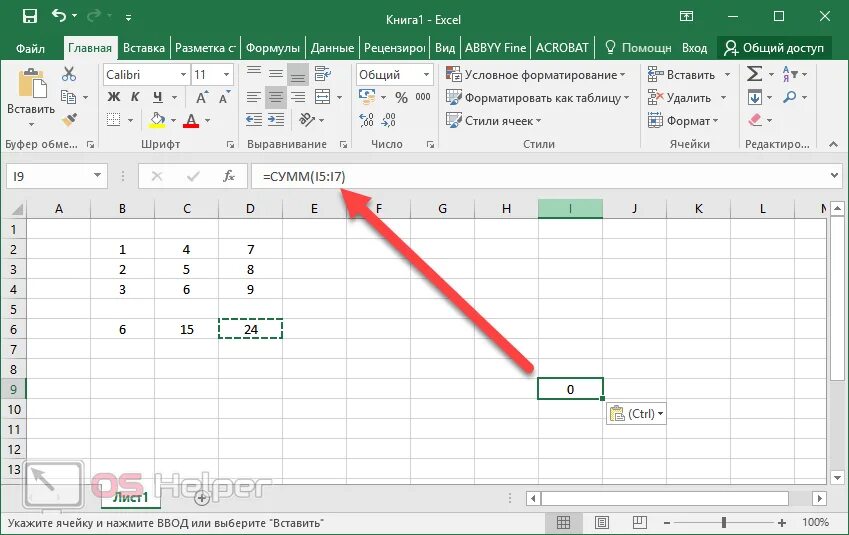Viewport: 849px width, 535px height.
Task: Click Вставить in the Ячейки group
Action: pyautogui.click(x=682, y=75)
